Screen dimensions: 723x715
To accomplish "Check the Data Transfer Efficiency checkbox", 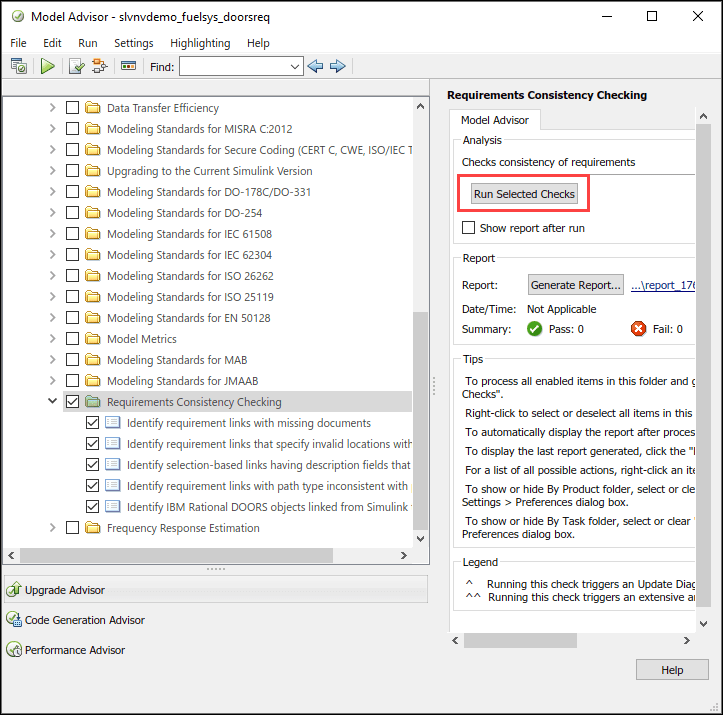I will click(x=72, y=108).
